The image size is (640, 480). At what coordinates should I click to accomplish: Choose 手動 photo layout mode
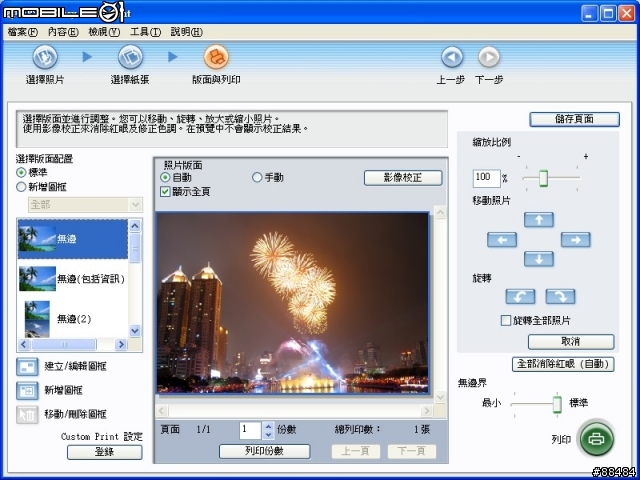[257, 177]
